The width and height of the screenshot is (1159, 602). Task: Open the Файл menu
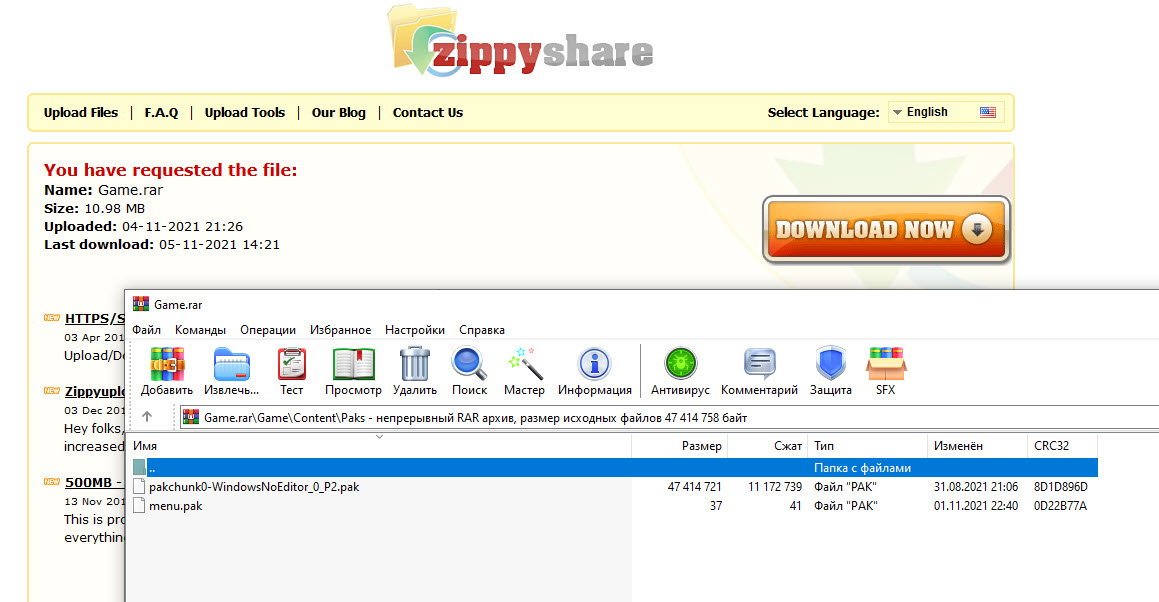146,330
